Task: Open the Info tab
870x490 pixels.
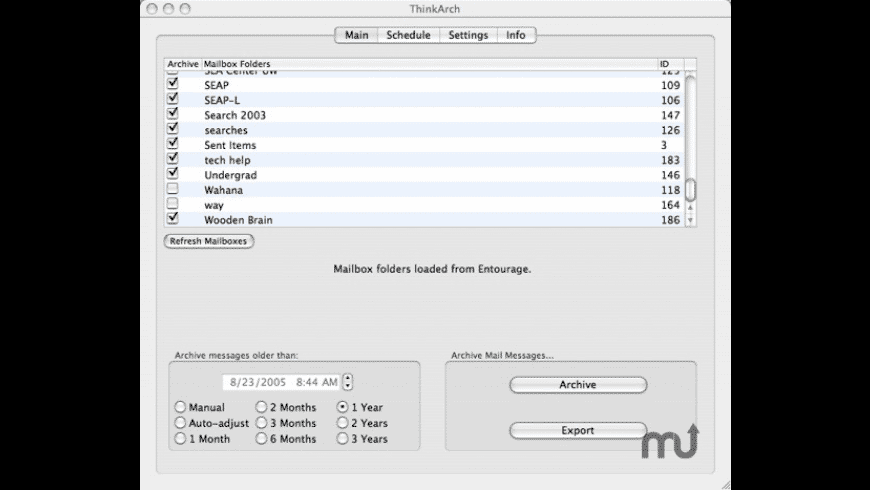Action: pos(515,35)
